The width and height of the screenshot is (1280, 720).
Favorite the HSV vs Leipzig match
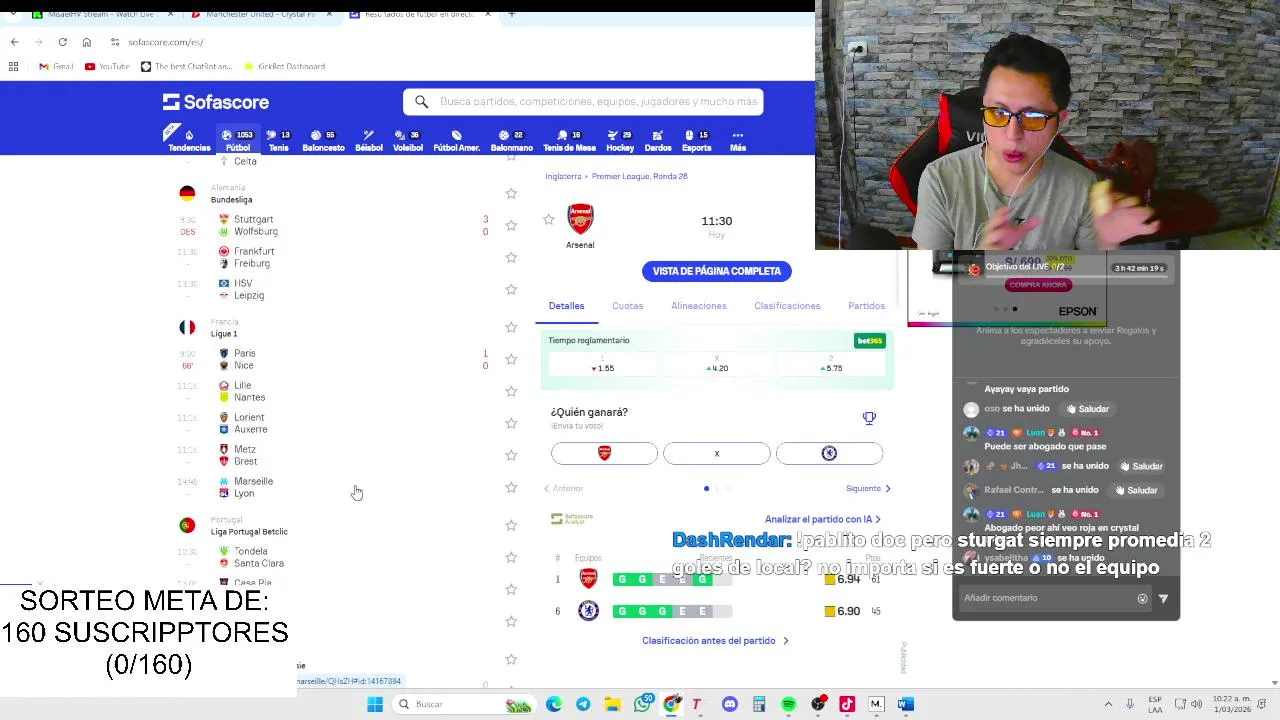point(511,289)
